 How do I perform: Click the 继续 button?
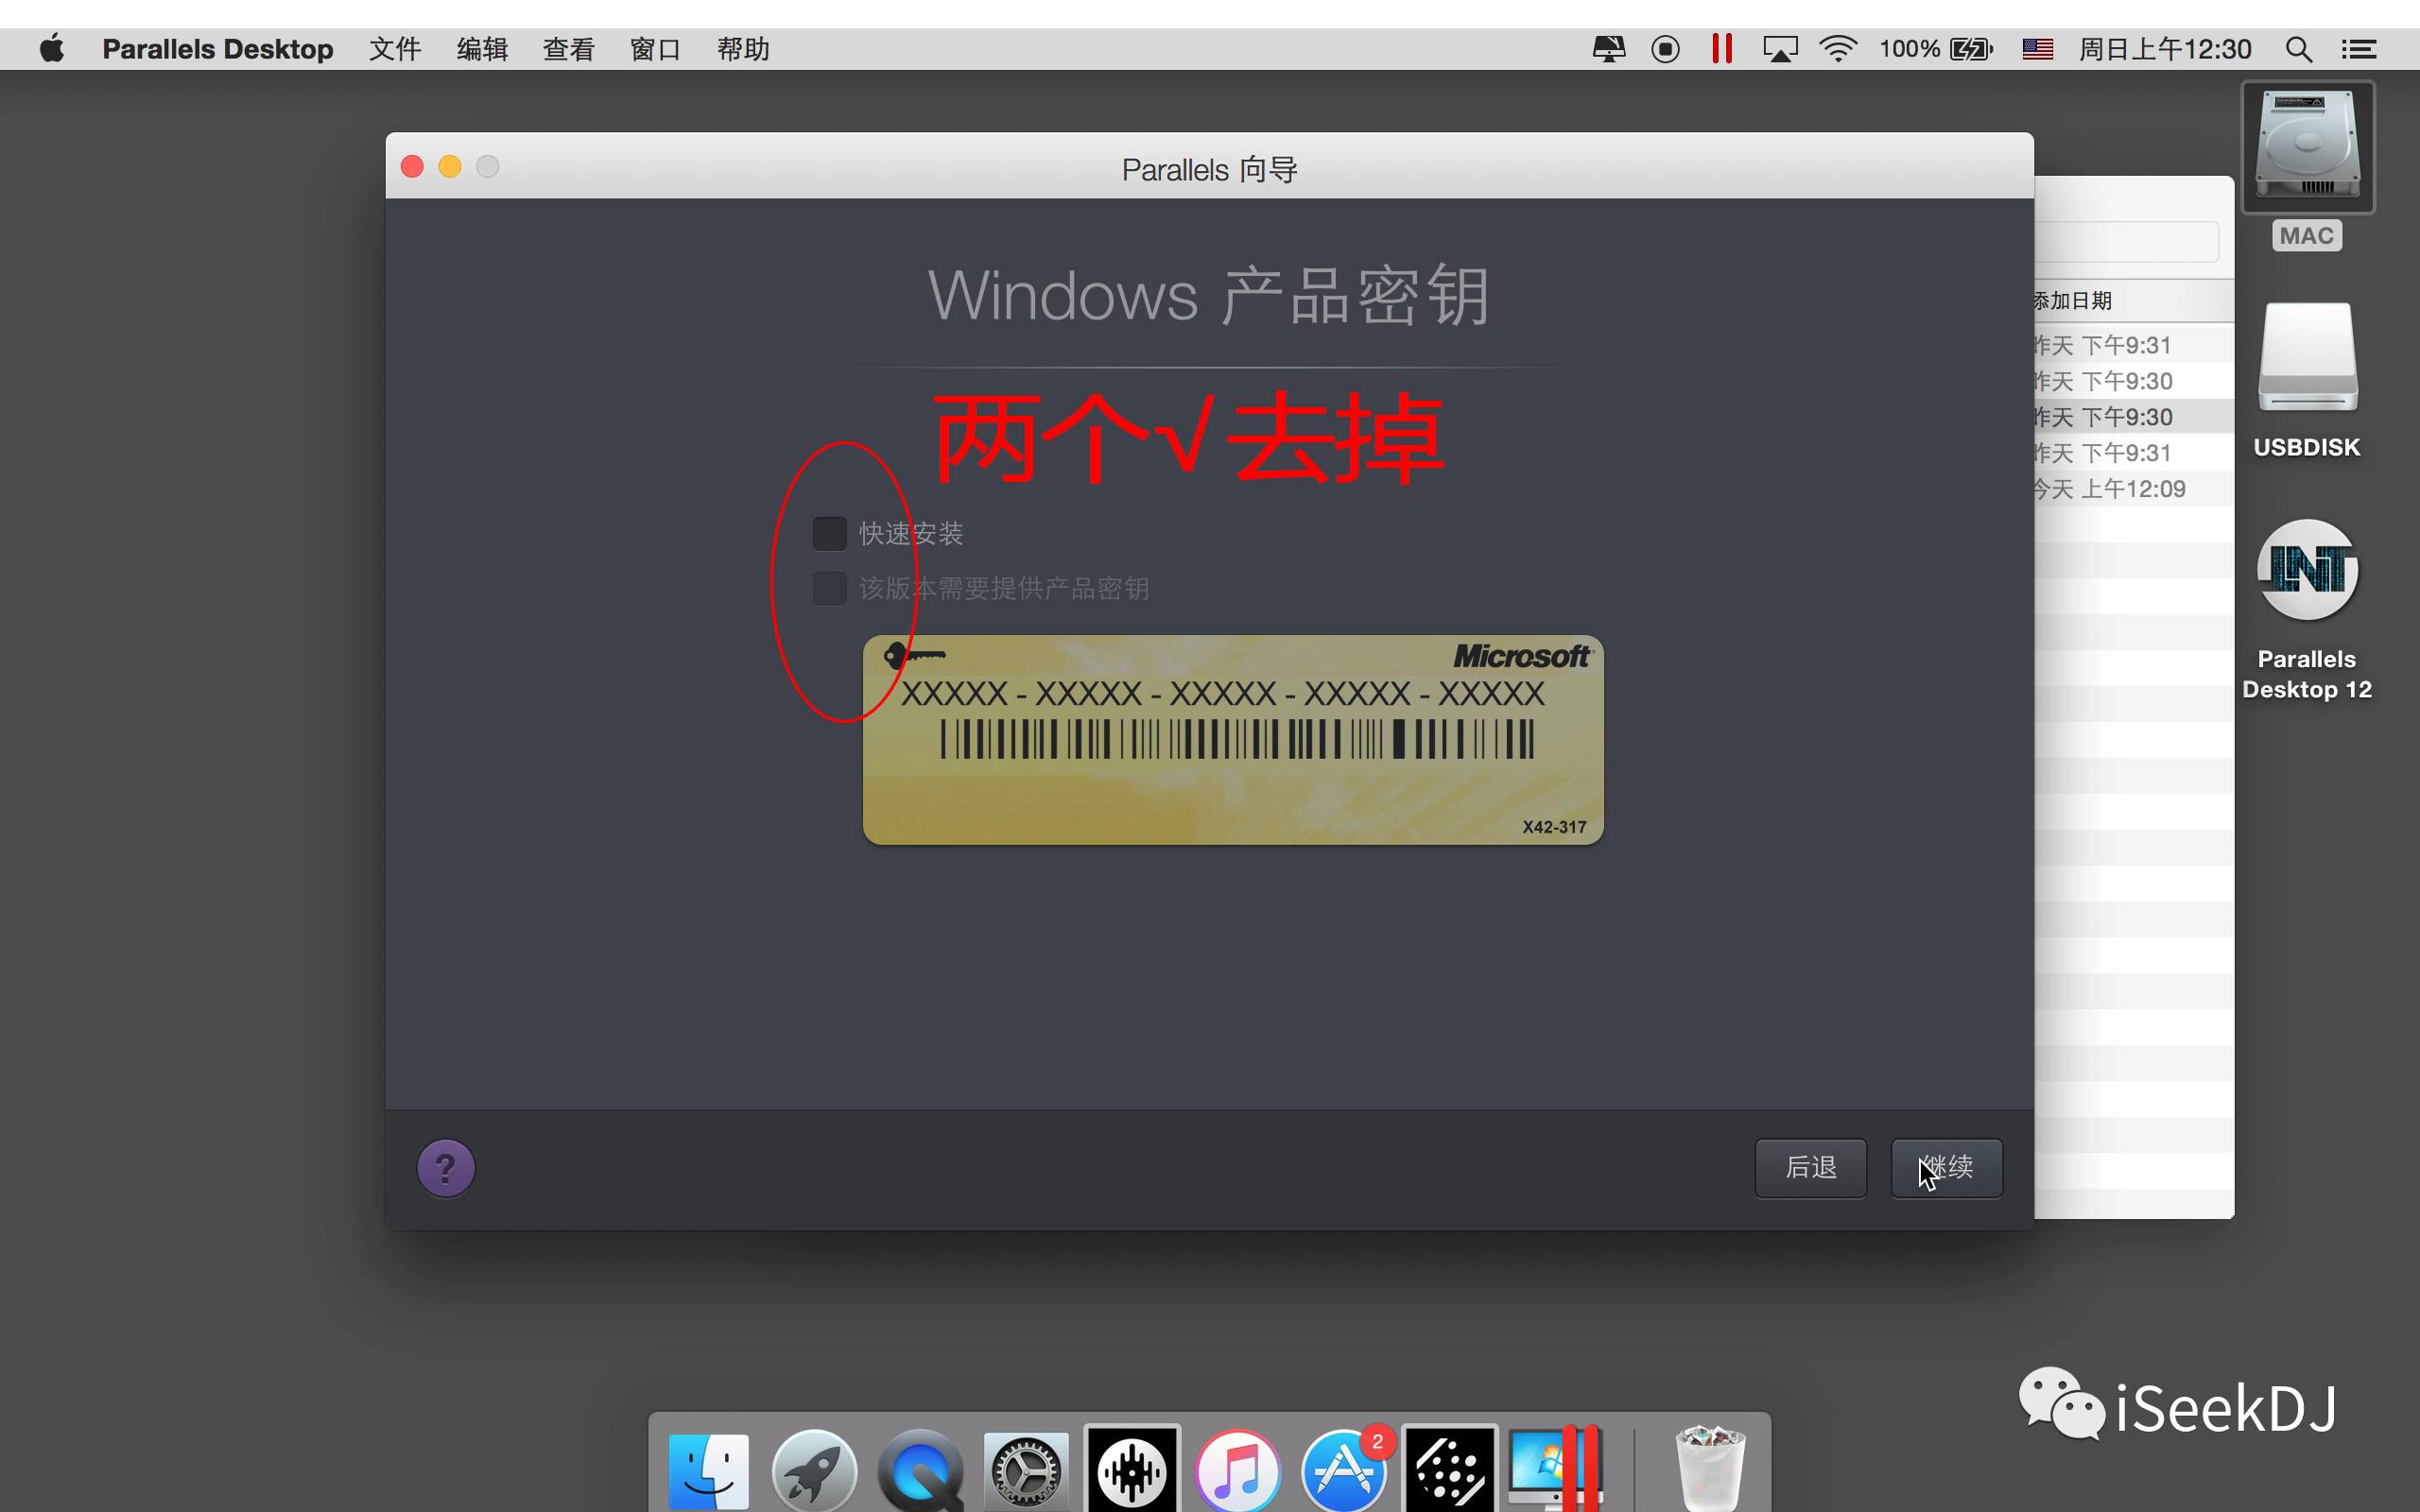pos(1946,1167)
